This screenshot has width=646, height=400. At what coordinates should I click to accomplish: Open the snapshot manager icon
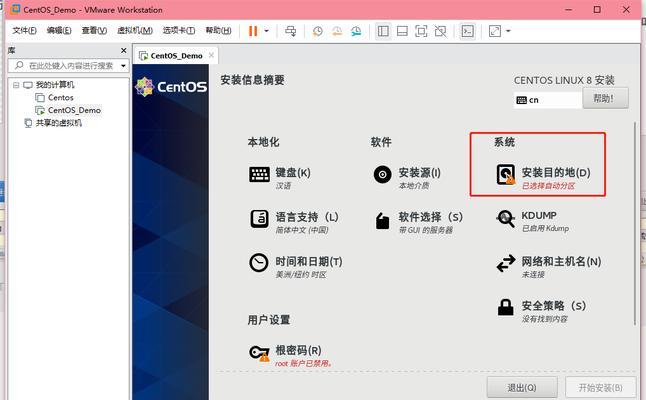pyautogui.click(x=356, y=31)
